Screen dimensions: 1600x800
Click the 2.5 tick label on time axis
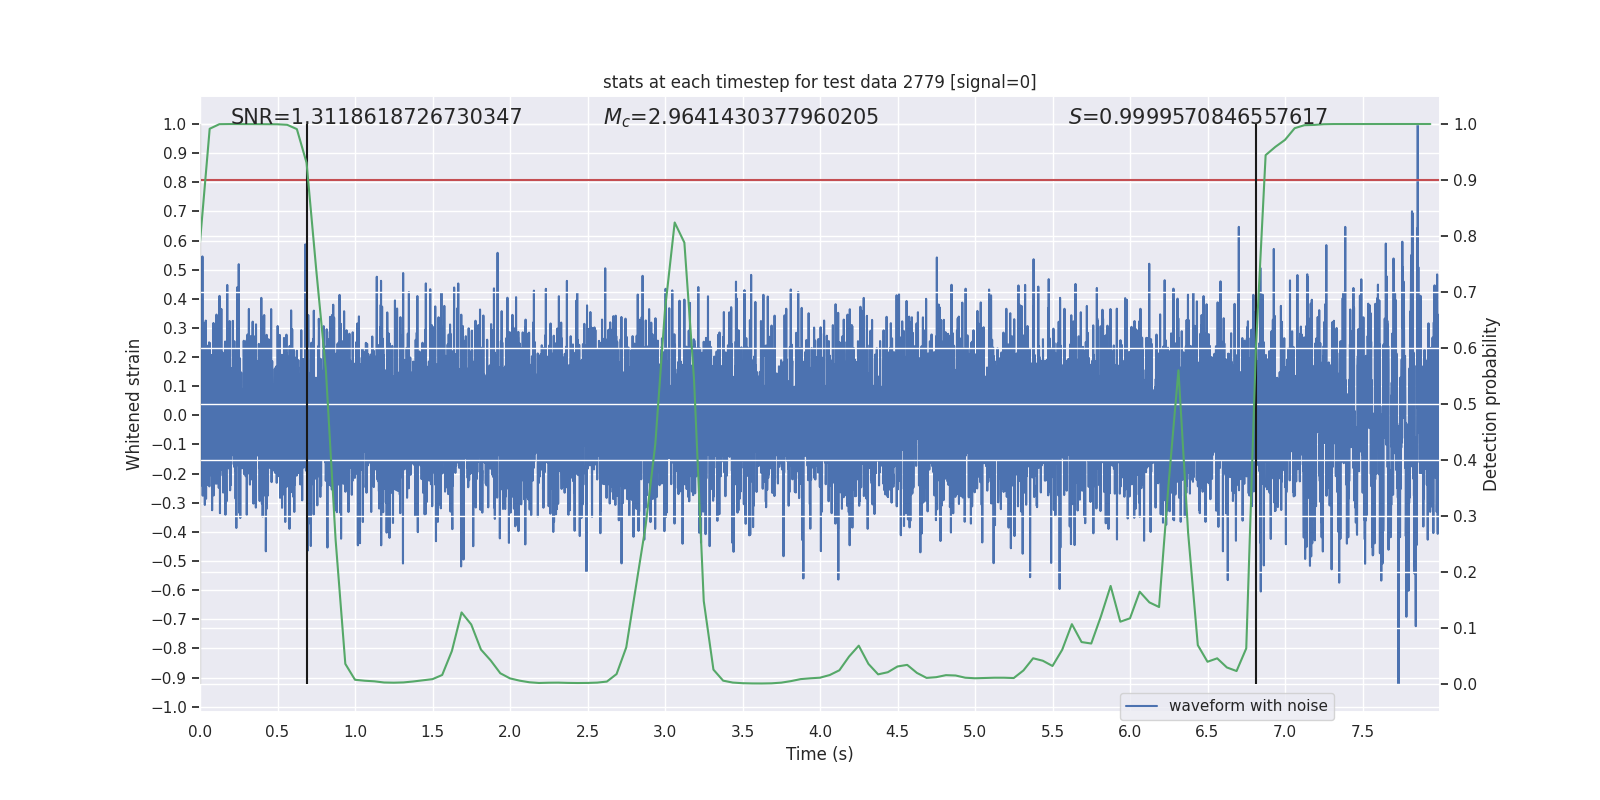[x=587, y=732]
